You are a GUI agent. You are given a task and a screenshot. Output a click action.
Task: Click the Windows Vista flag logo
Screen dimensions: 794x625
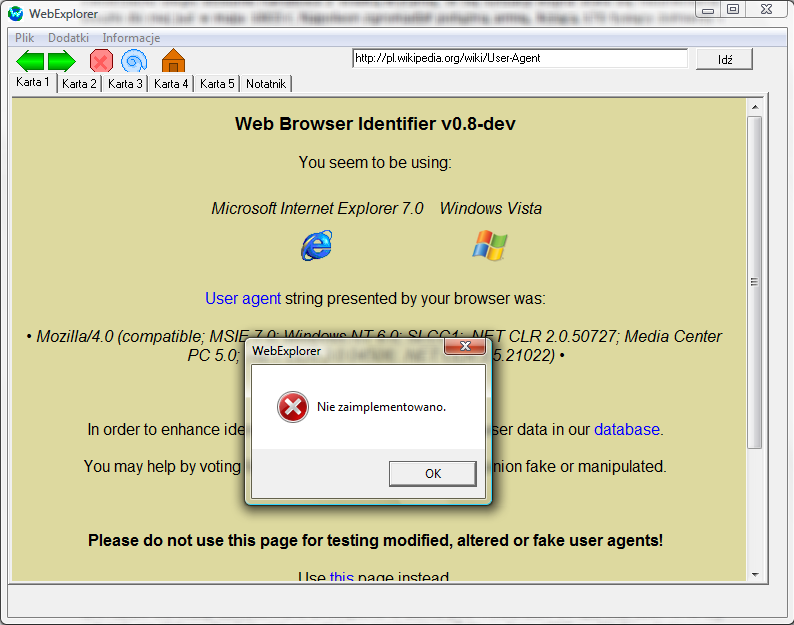(490, 246)
